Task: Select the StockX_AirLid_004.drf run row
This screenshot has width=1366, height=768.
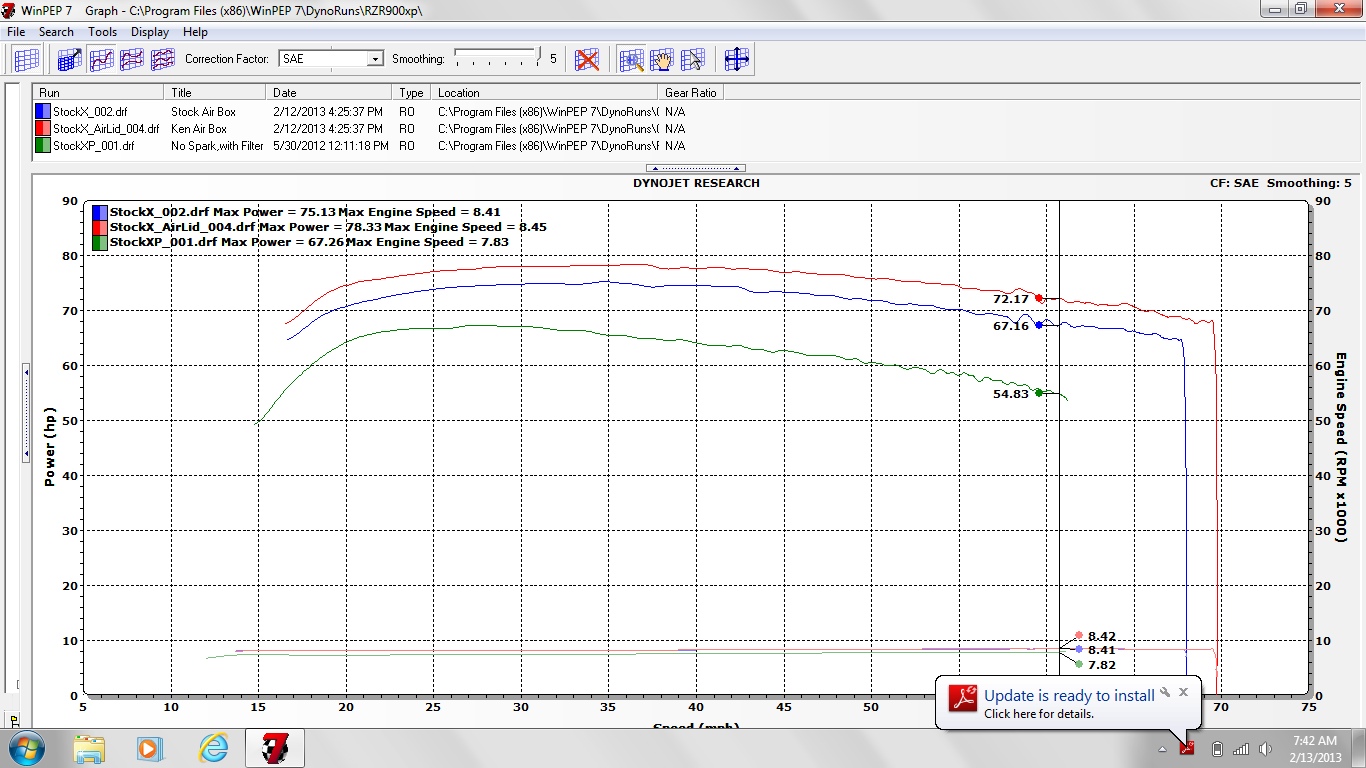Action: click(x=105, y=129)
